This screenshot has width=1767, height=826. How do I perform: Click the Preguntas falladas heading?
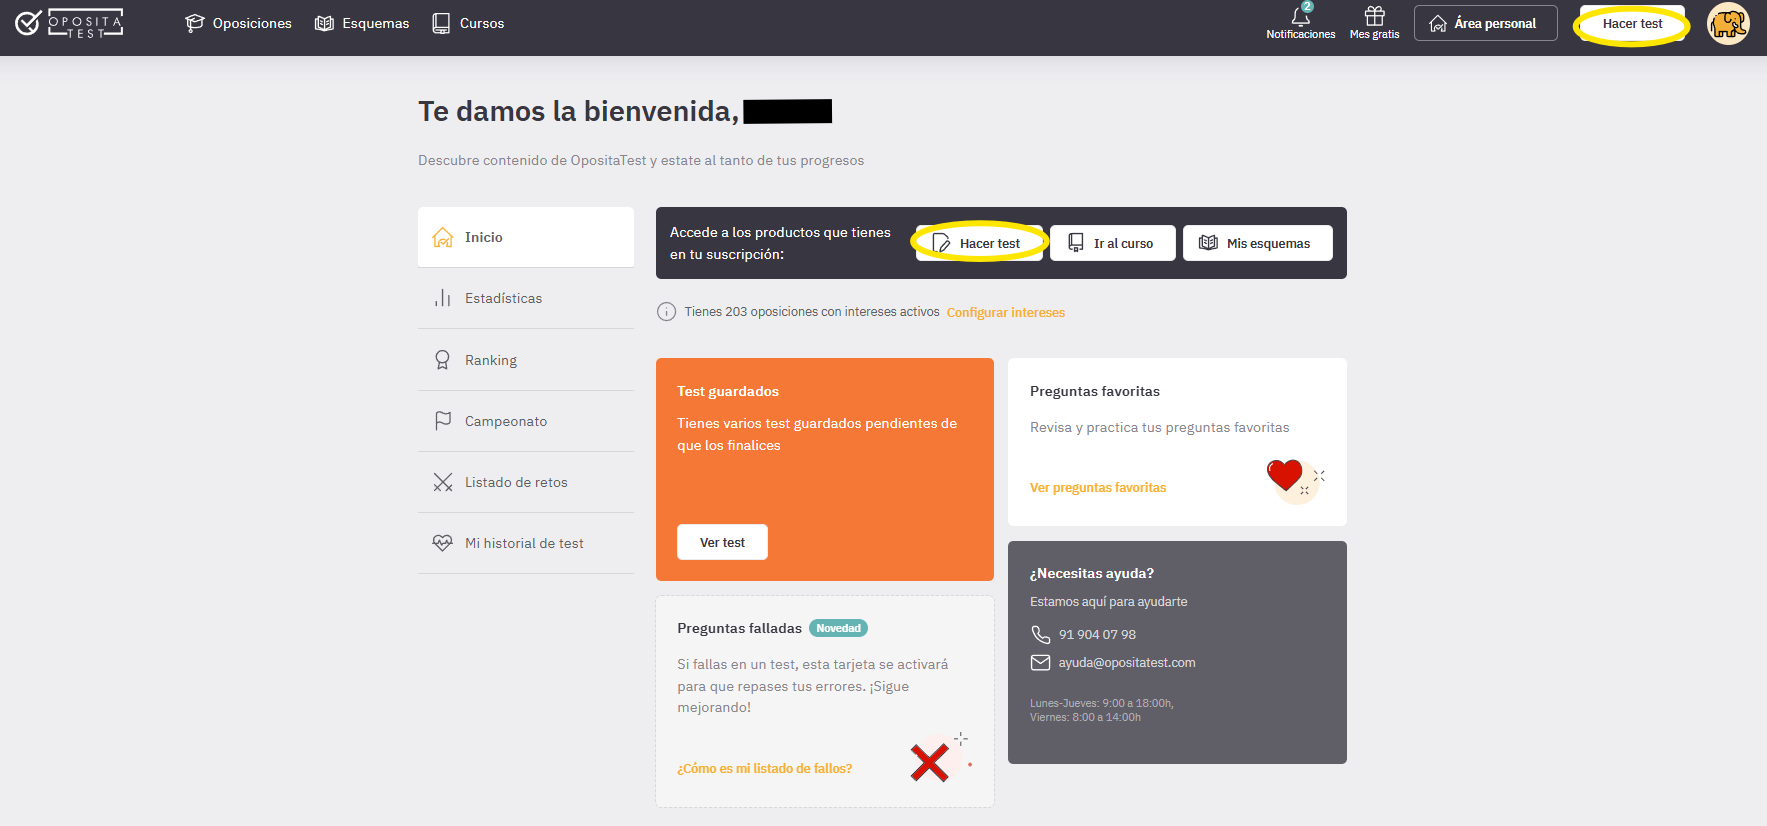click(x=739, y=628)
